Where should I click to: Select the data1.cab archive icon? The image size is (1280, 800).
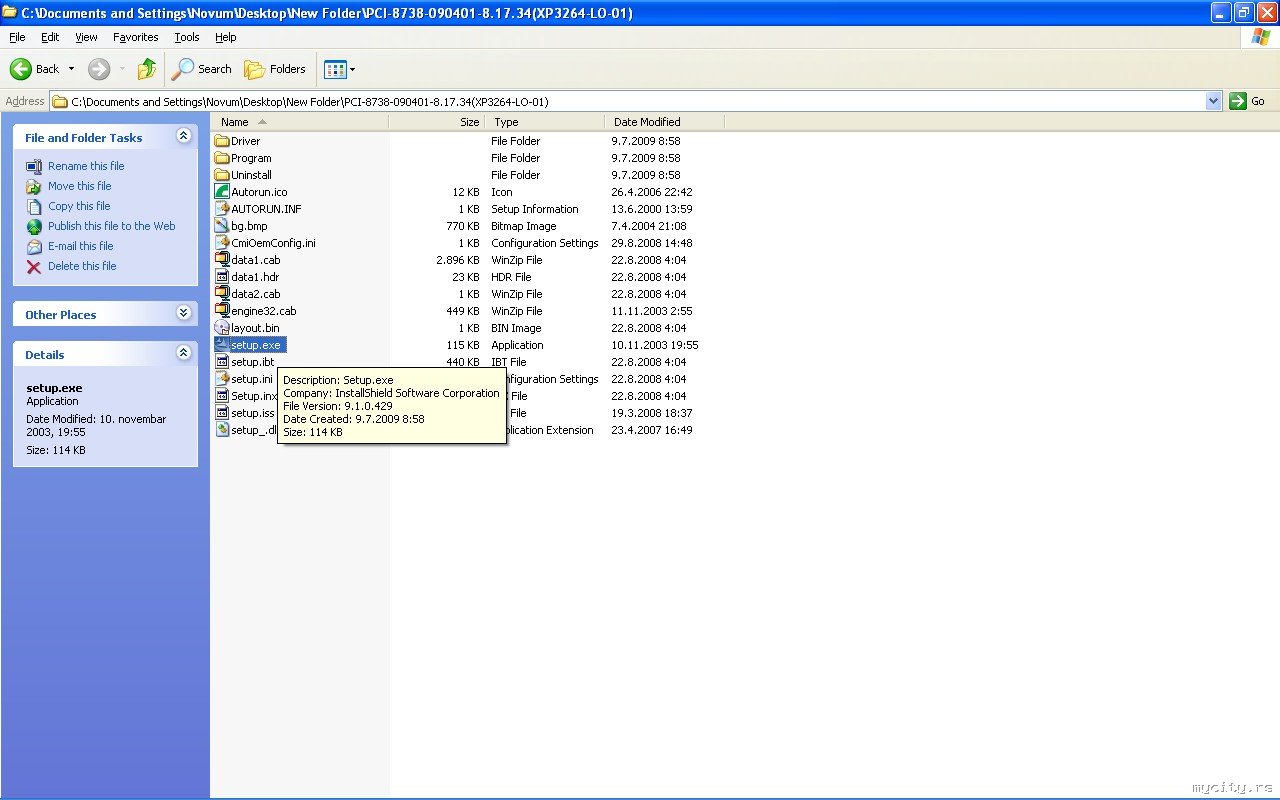tap(222, 260)
